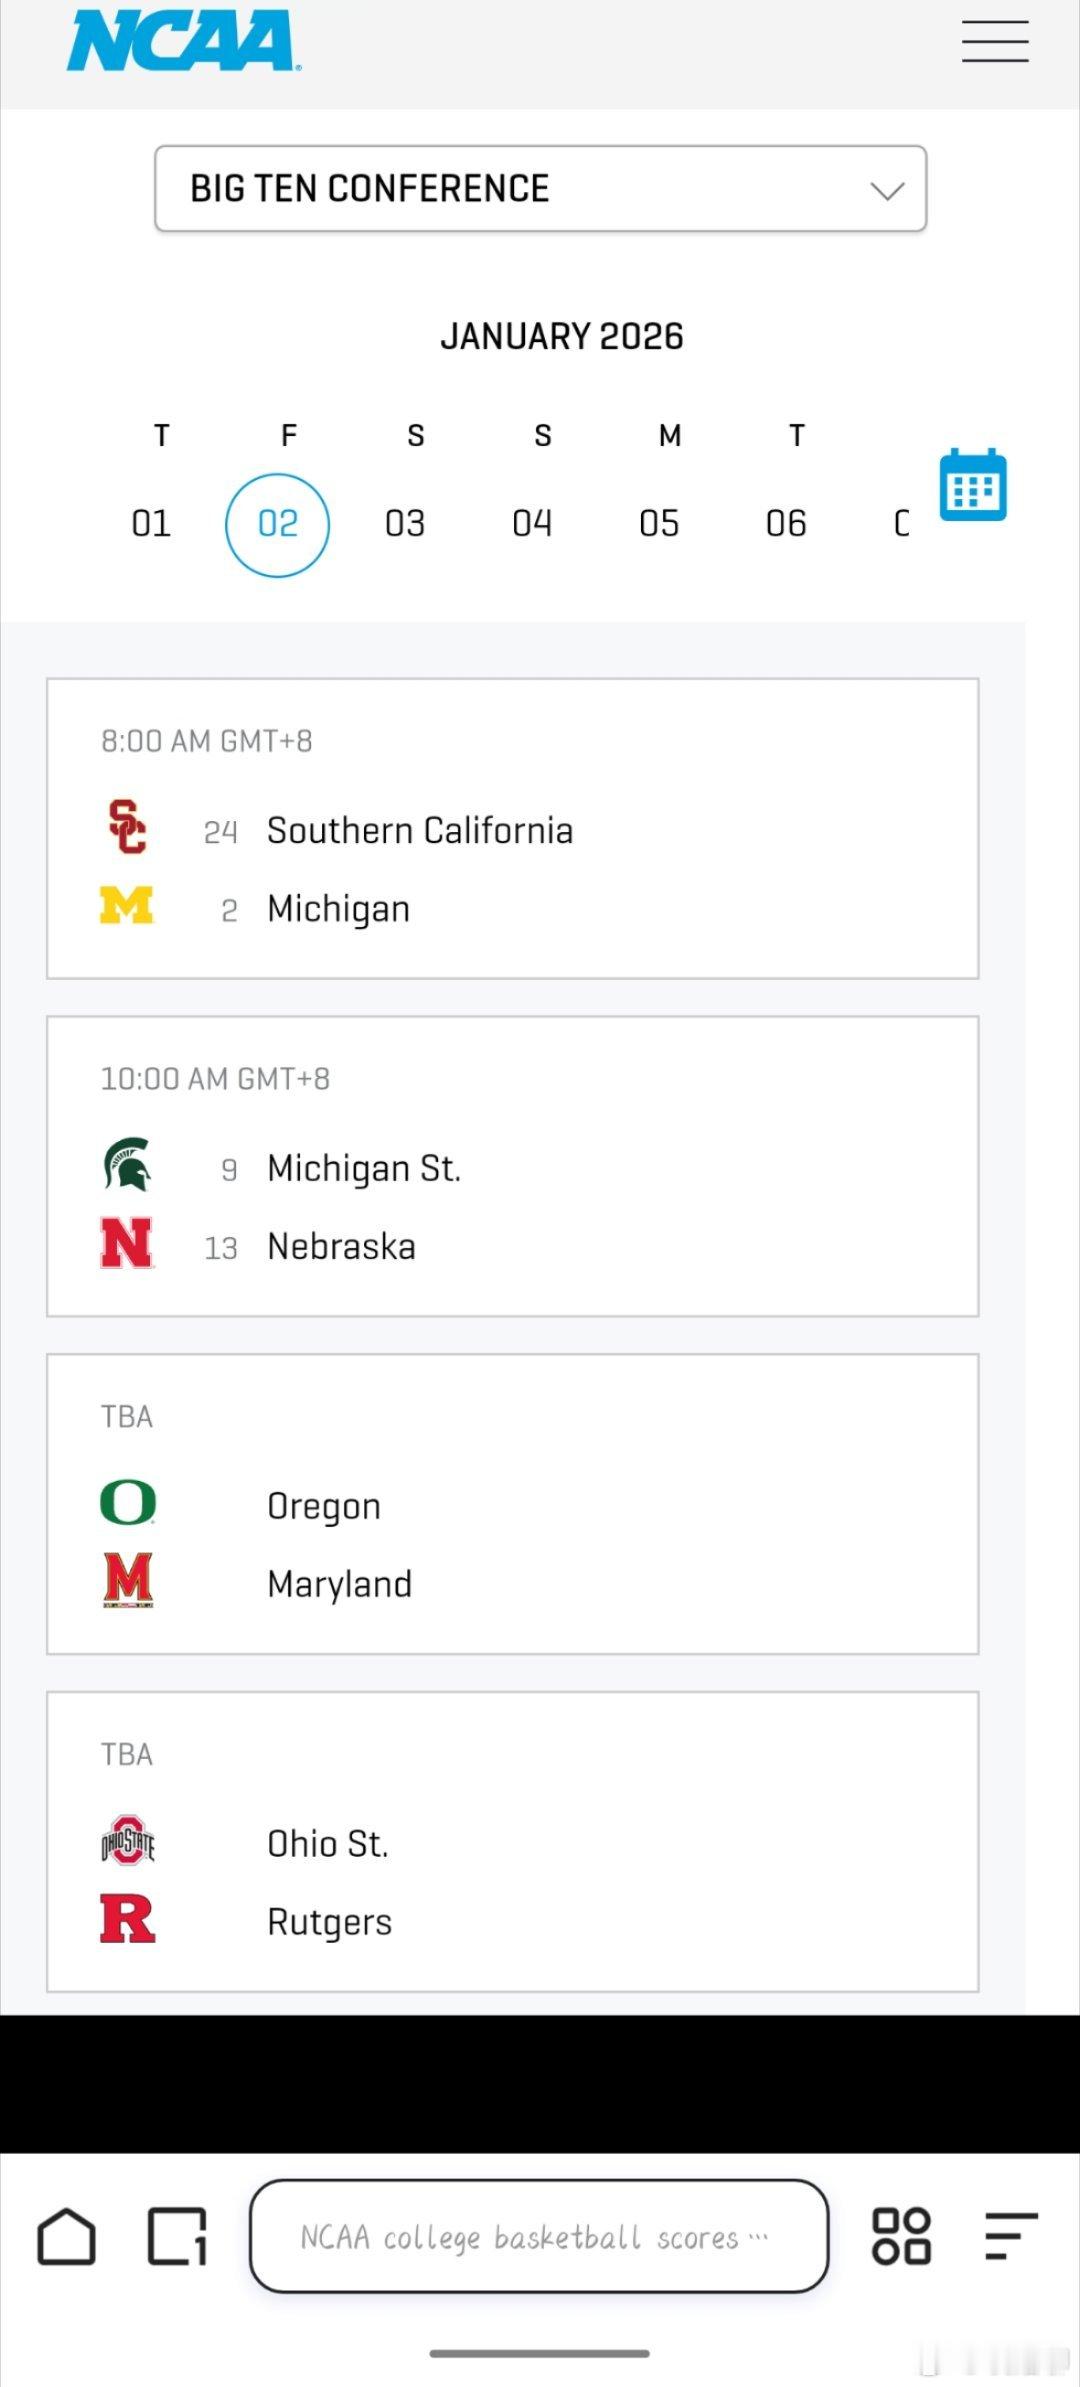1080x2387 pixels.
Task: Open the calendar date picker icon
Action: pyautogui.click(x=972, y=485)
